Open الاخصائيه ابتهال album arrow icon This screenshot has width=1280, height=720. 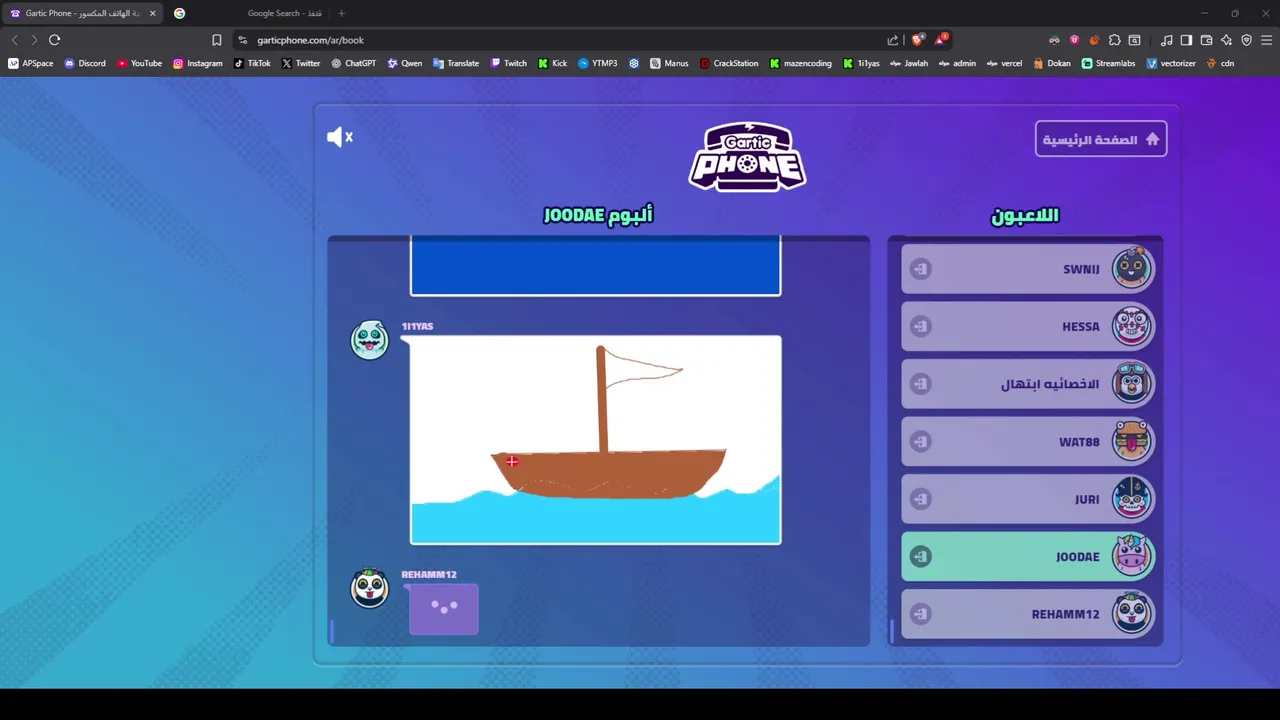pos(921,384)
